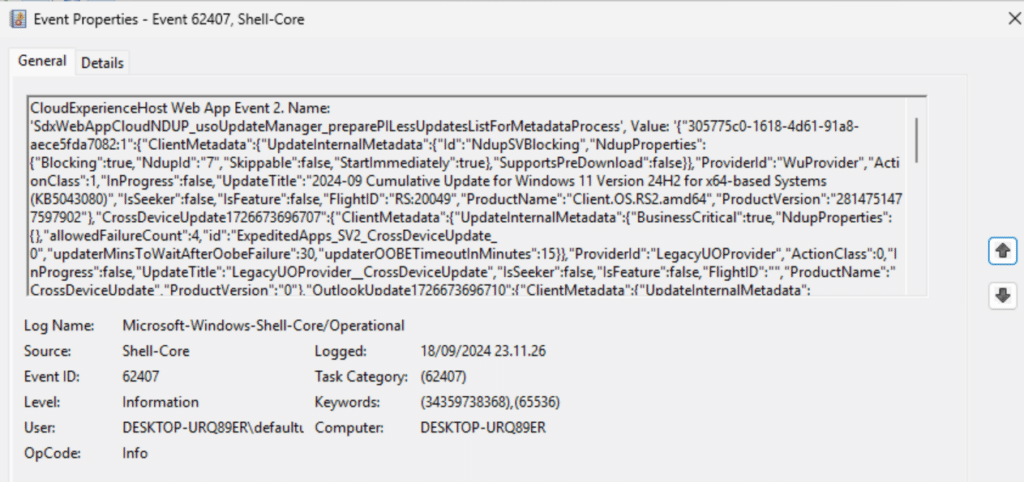Click the 'Keywords:' label
This screenshot has width=1024, height=482.
(347, 402)
